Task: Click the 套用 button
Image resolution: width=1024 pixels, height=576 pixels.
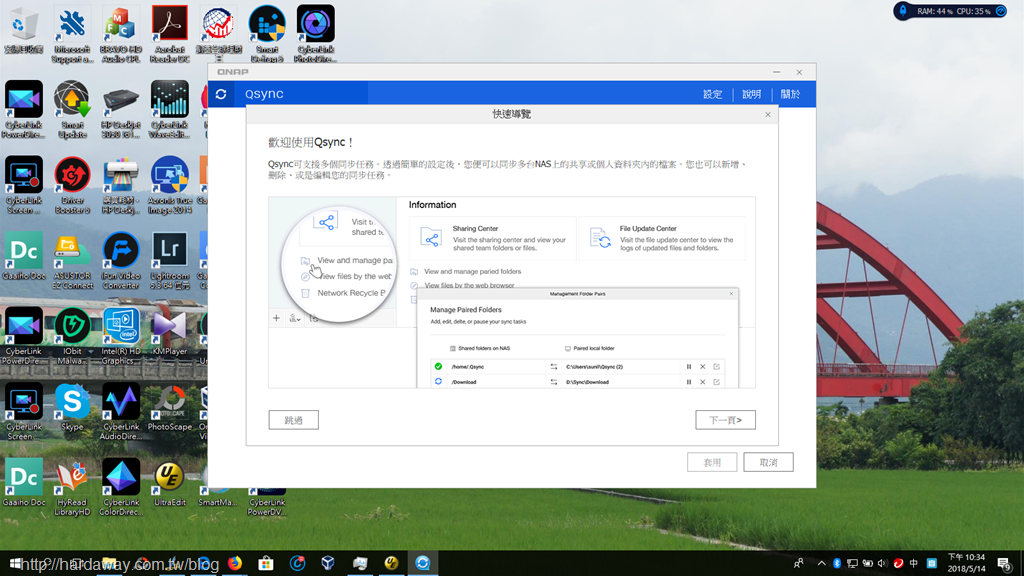Action: point(712,462)
